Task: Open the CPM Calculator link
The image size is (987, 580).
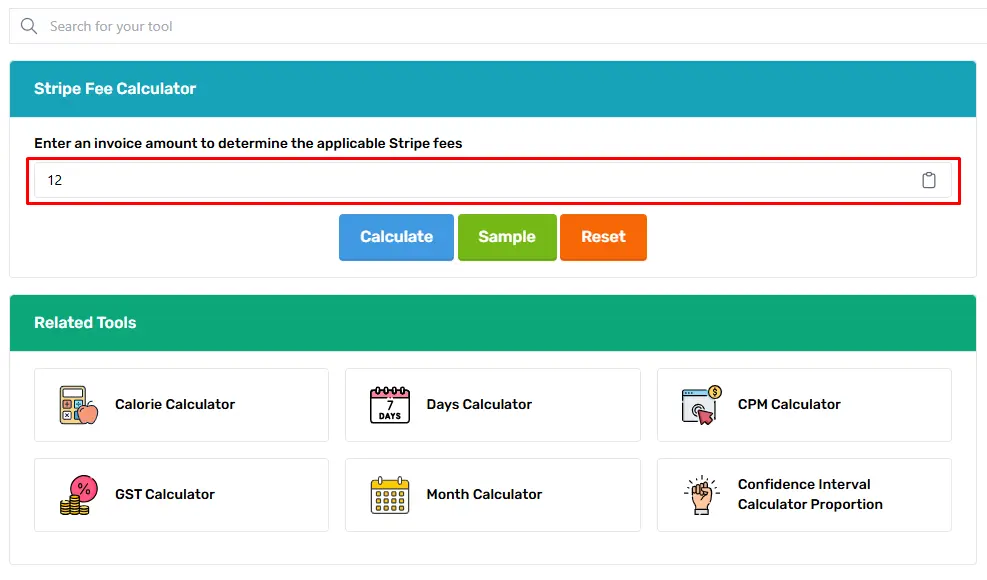Action: (x=789, y=404)
